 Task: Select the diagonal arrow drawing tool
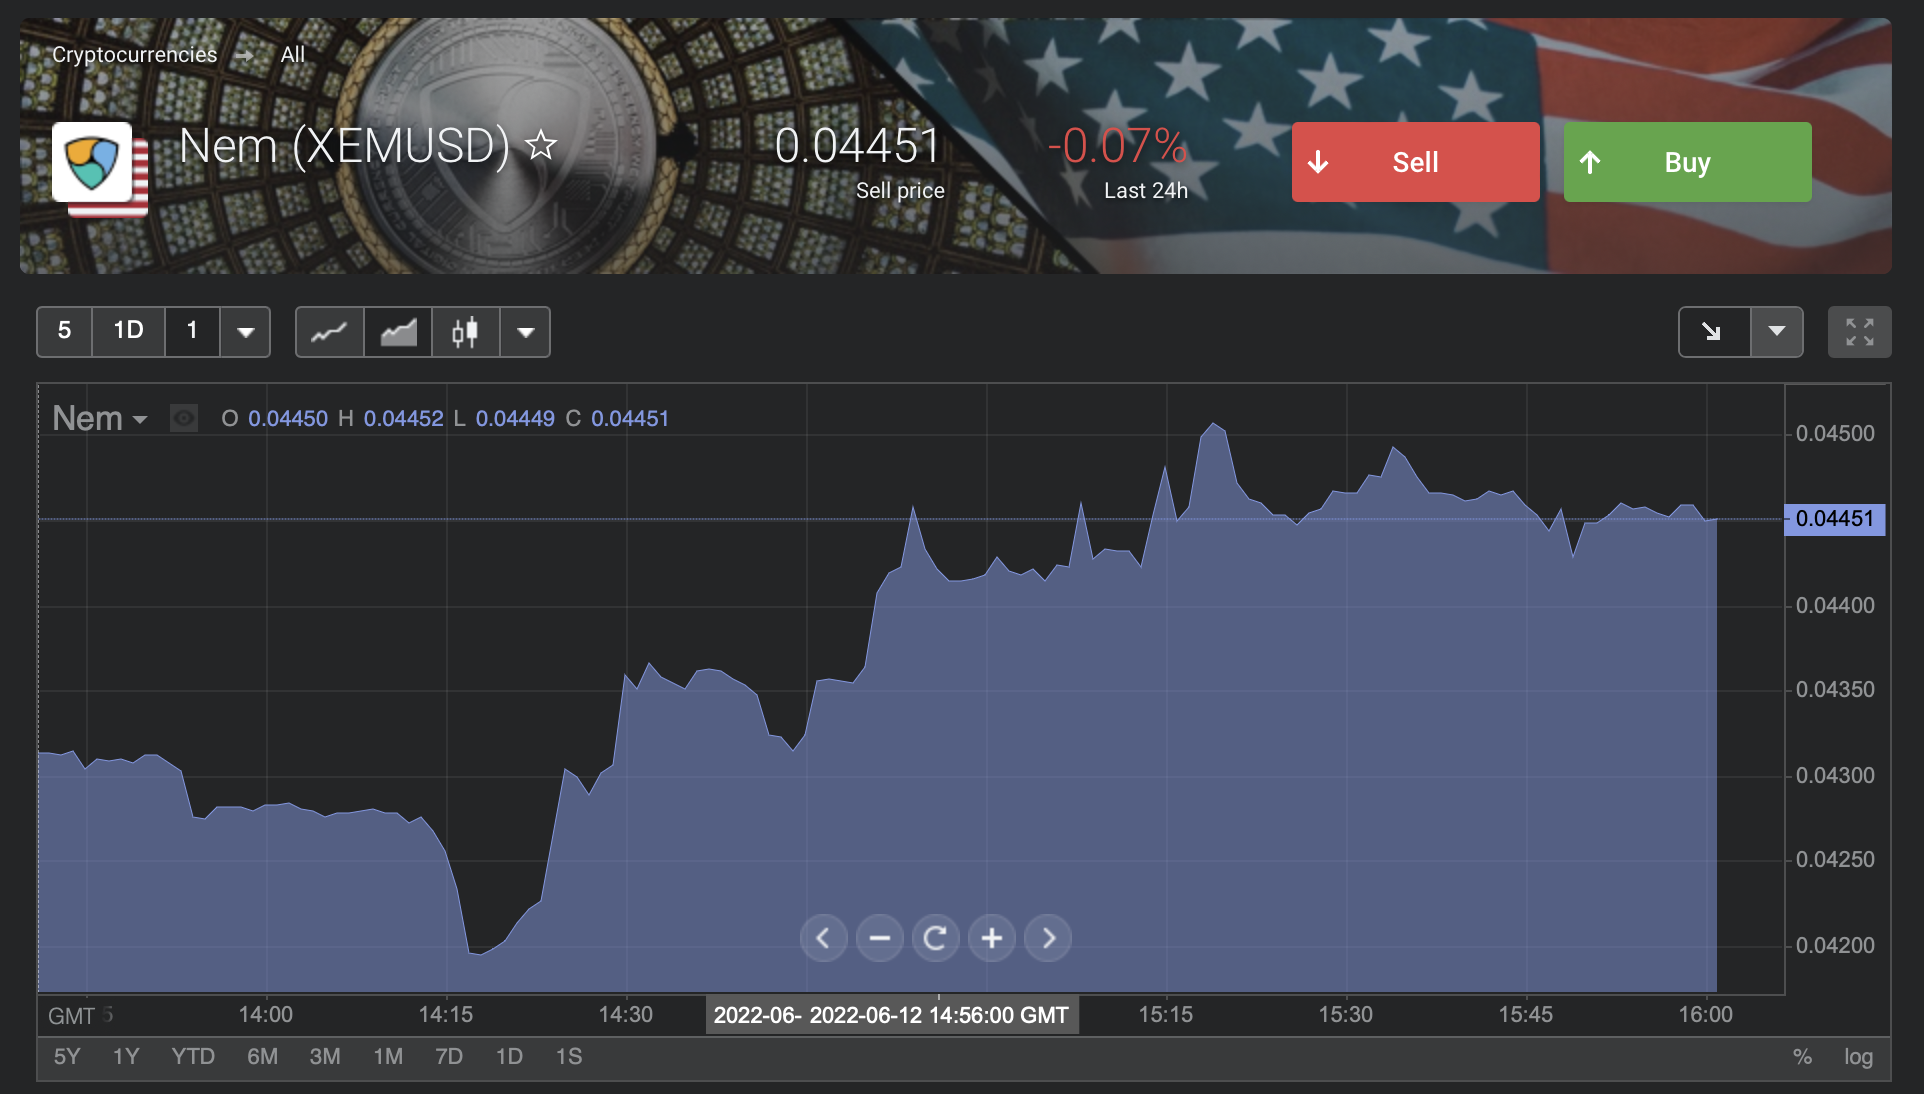click(1713, 332)
